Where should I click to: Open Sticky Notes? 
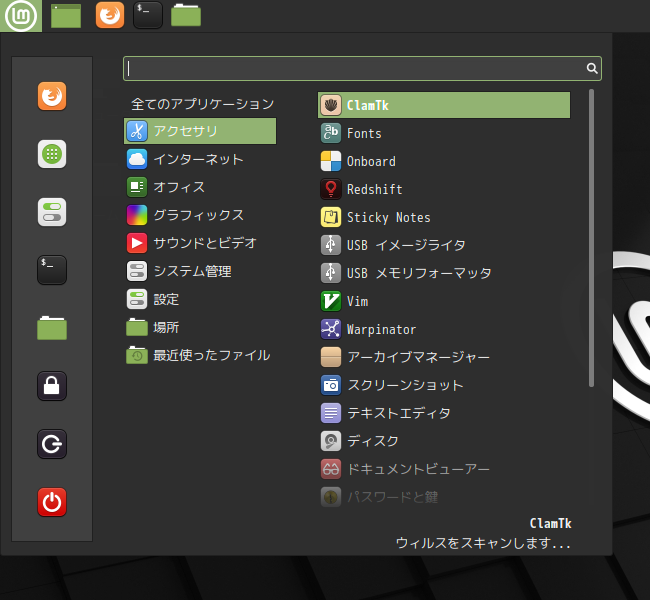[x=444, y=217]
